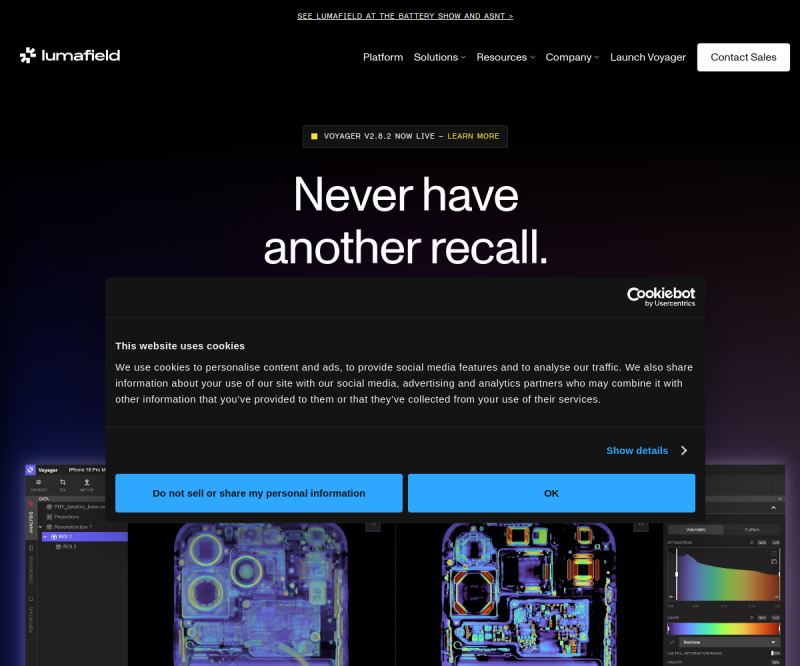Image resolution: width=800 pixels, height=666 pixels.
Task: Switch to the Volumetric tab
Action: pyautogui.click(x=696, y=530)
